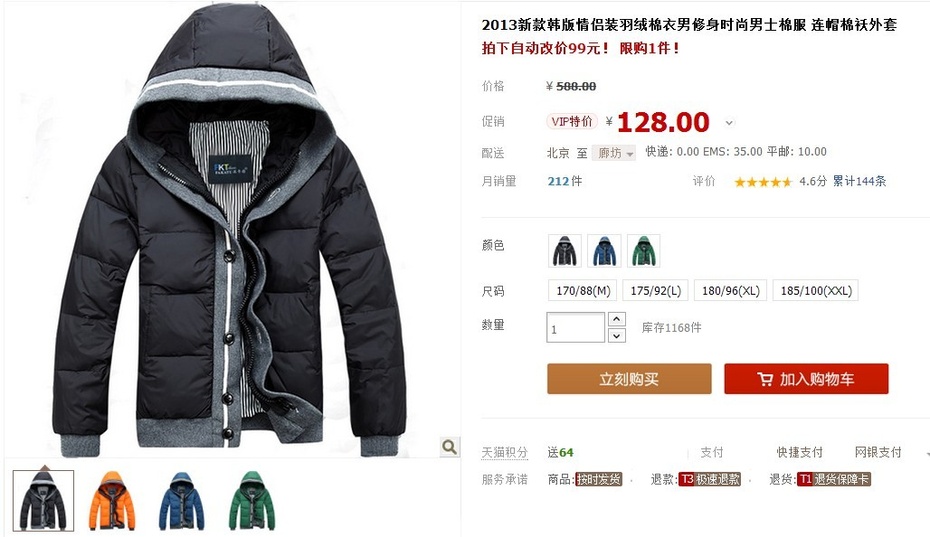930x537 pixels.
Task: Click the T3 极速退款 refund badge
Action: 710,479
